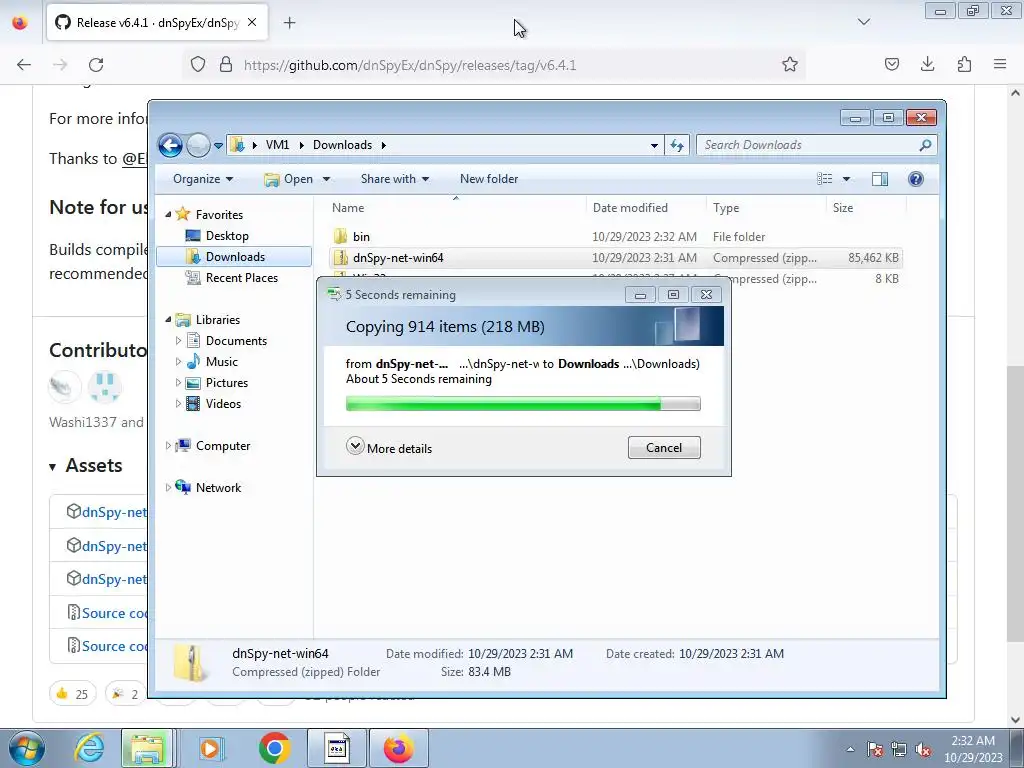Click the Open toolbar button
1024x768 pixels.
289,179
